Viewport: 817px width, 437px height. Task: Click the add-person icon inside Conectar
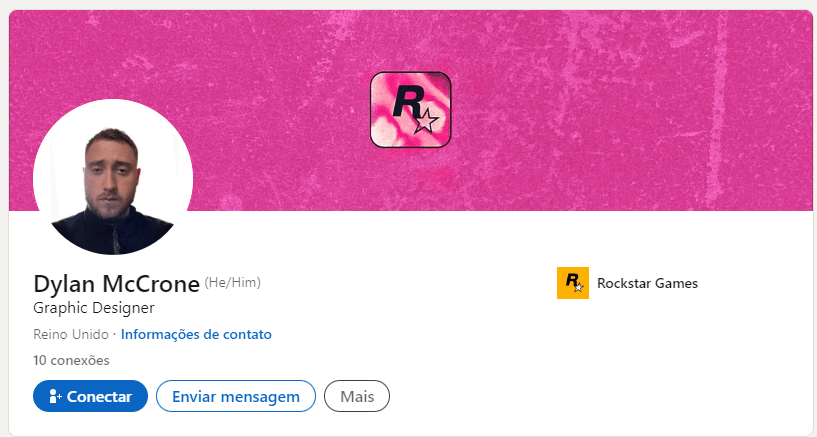pyautogui.click(x=56, y=396)
